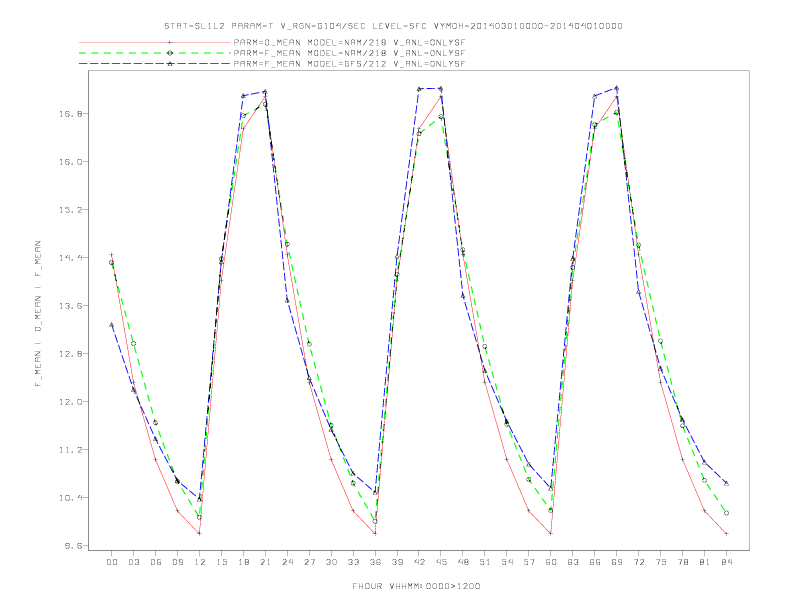Click x-axis tick label 60
The height and width of the screenshot is (612, 792).
point(551,562)
